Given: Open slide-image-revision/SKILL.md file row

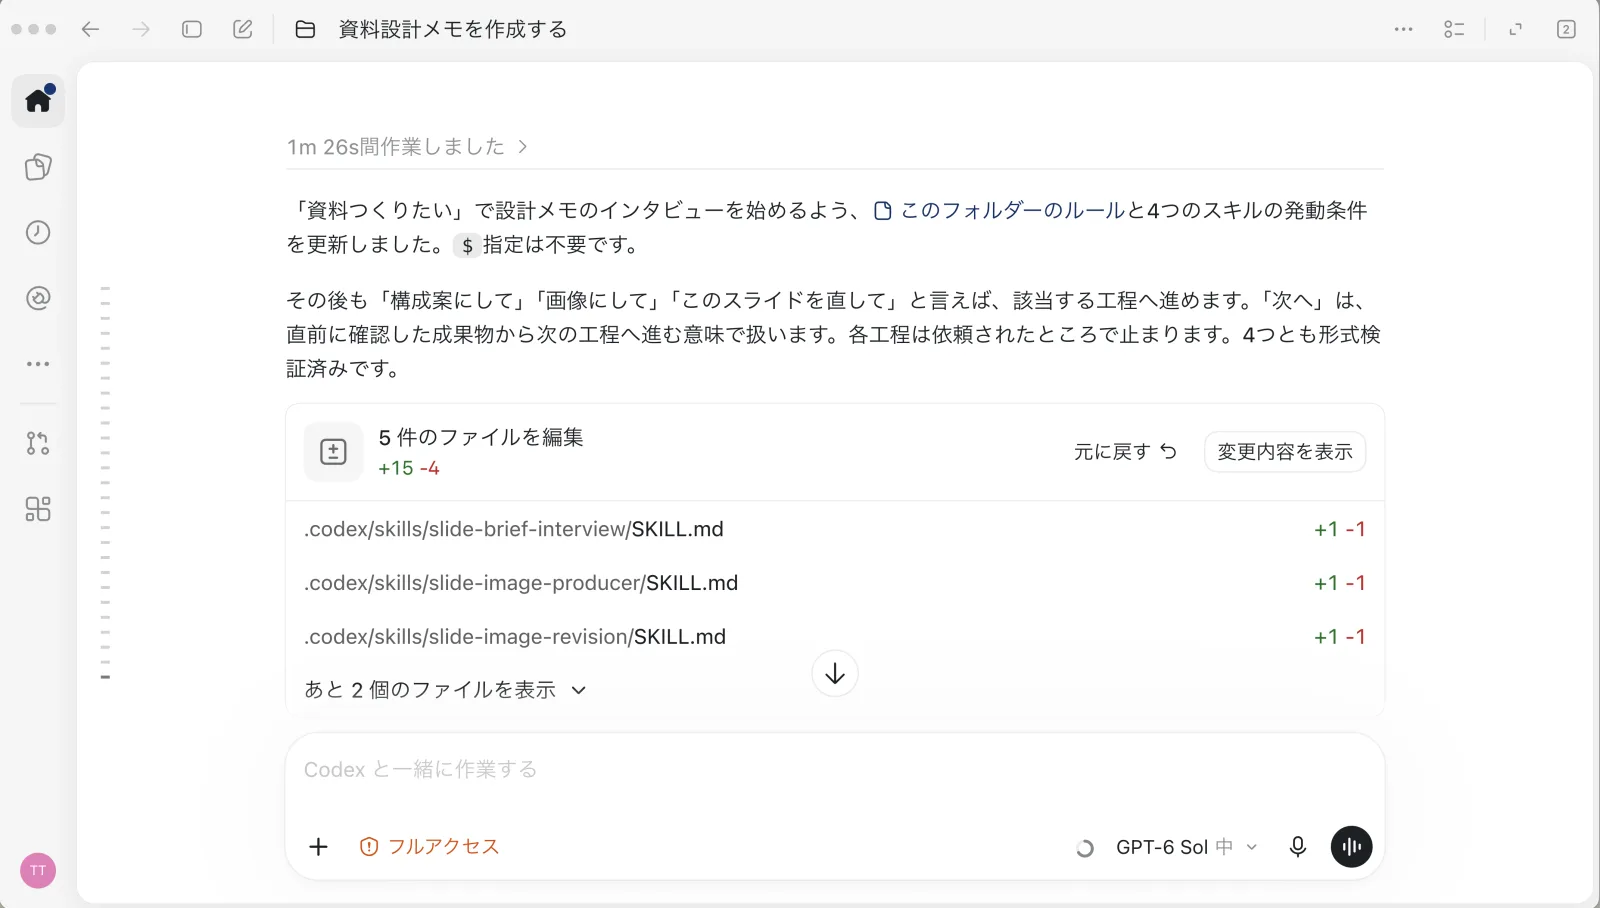Looking at the screenshot, I should (x=835, y=637).
